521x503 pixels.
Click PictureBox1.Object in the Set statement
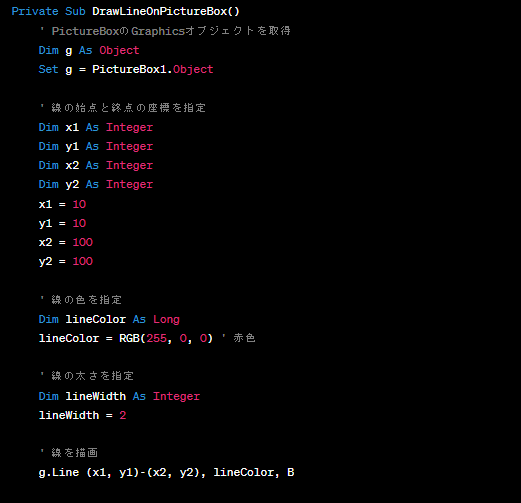click(x=153, y=69)
